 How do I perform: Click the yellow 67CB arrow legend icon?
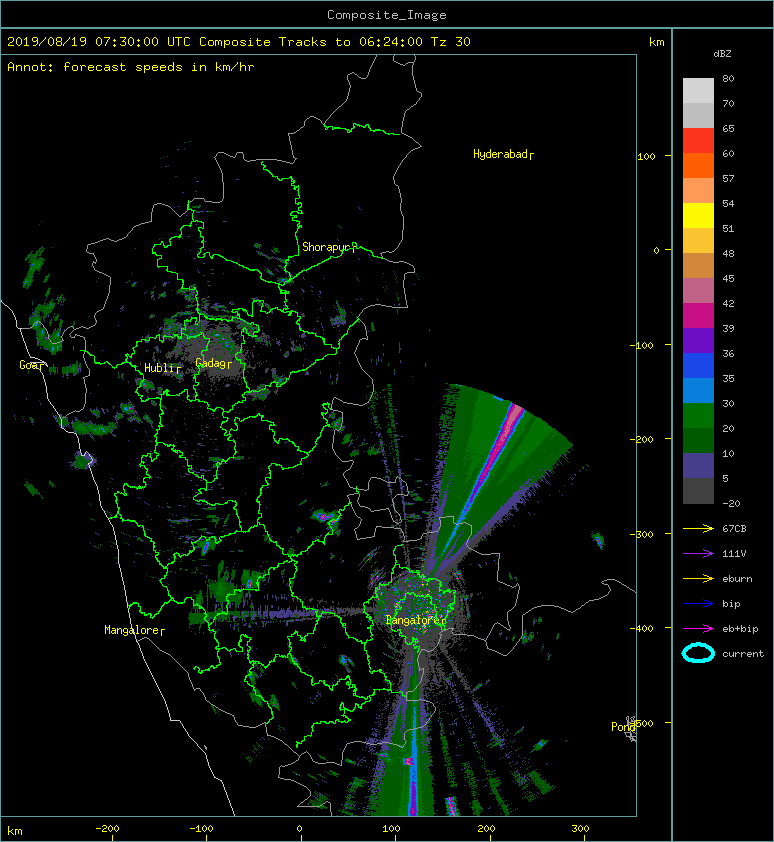click(698, 528)
